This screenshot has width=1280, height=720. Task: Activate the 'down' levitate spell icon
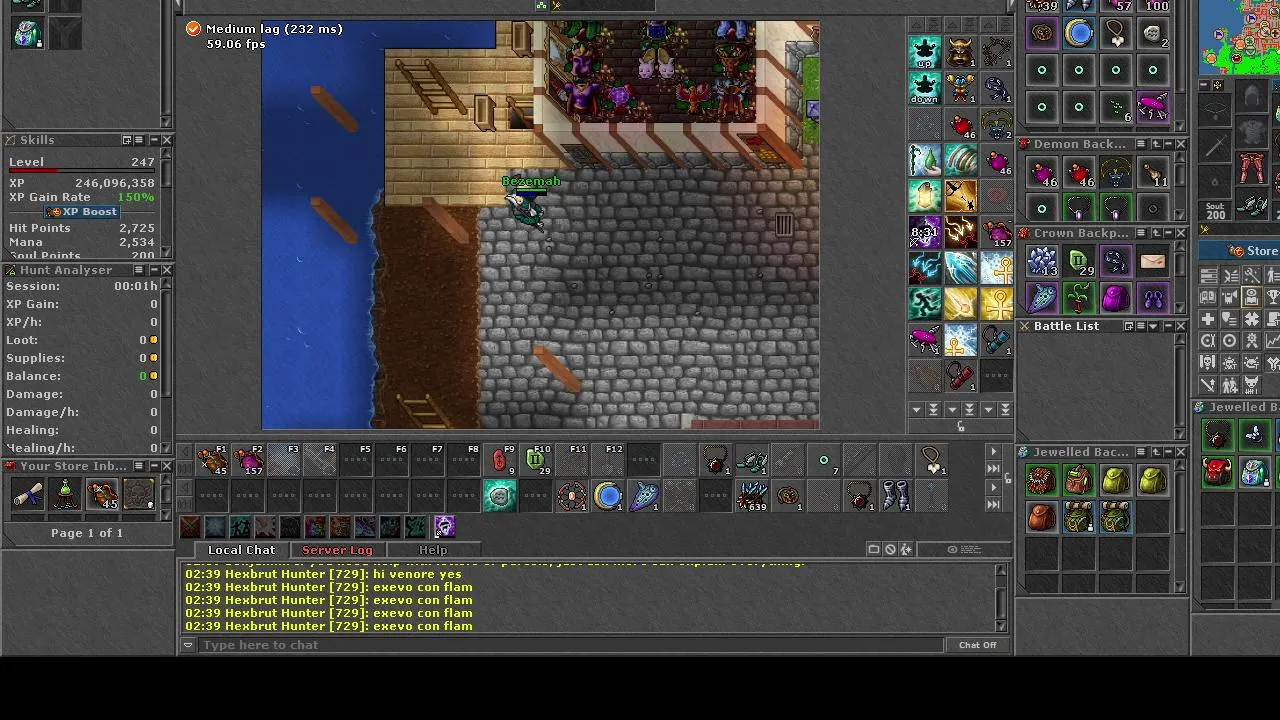point(925,88)
